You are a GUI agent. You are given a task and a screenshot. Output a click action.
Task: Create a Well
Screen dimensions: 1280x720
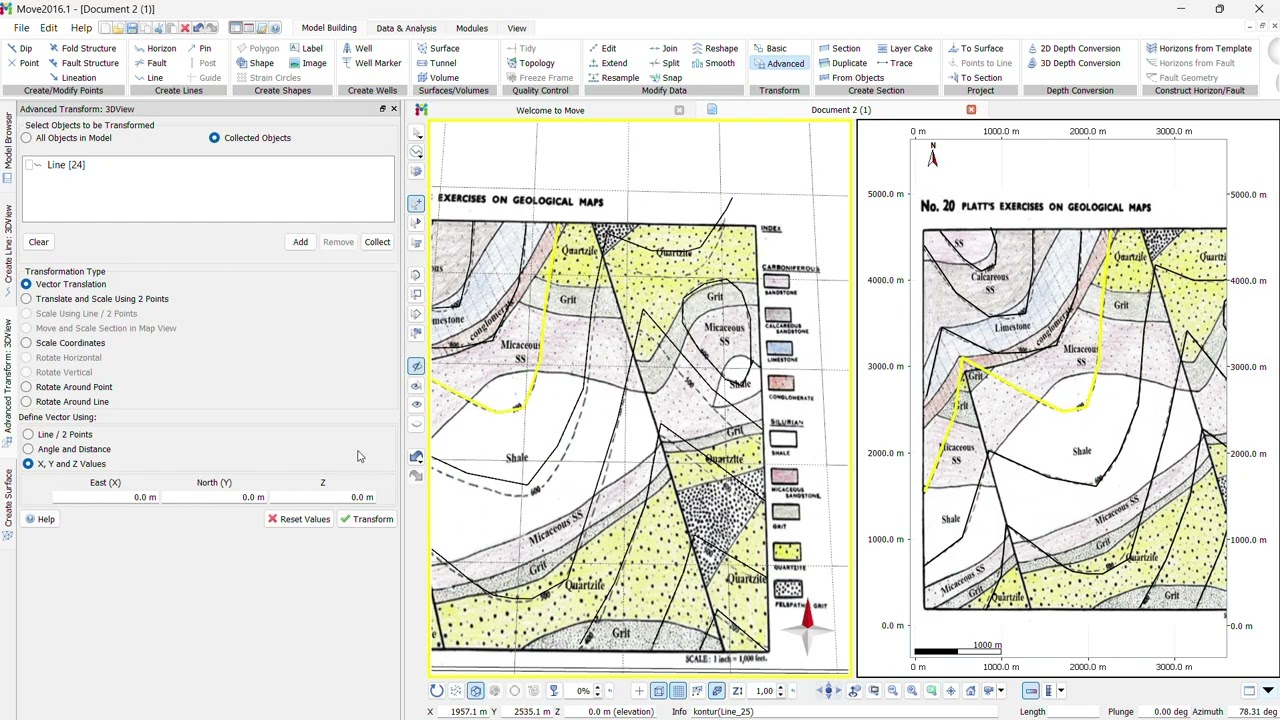(x=357, y=48)
